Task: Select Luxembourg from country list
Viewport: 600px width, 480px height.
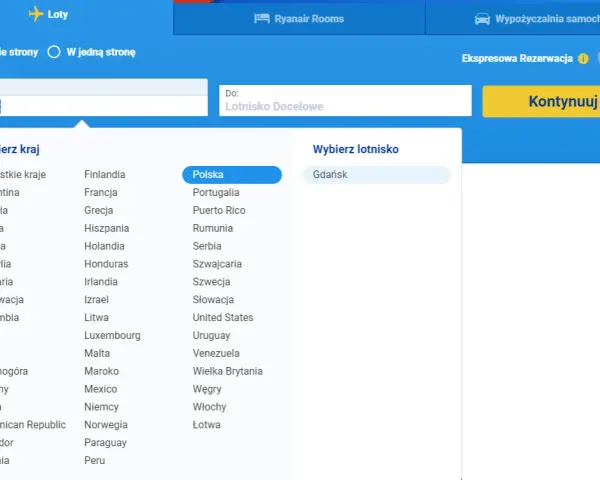Action: pyautogui.click(x=112, y=336)
